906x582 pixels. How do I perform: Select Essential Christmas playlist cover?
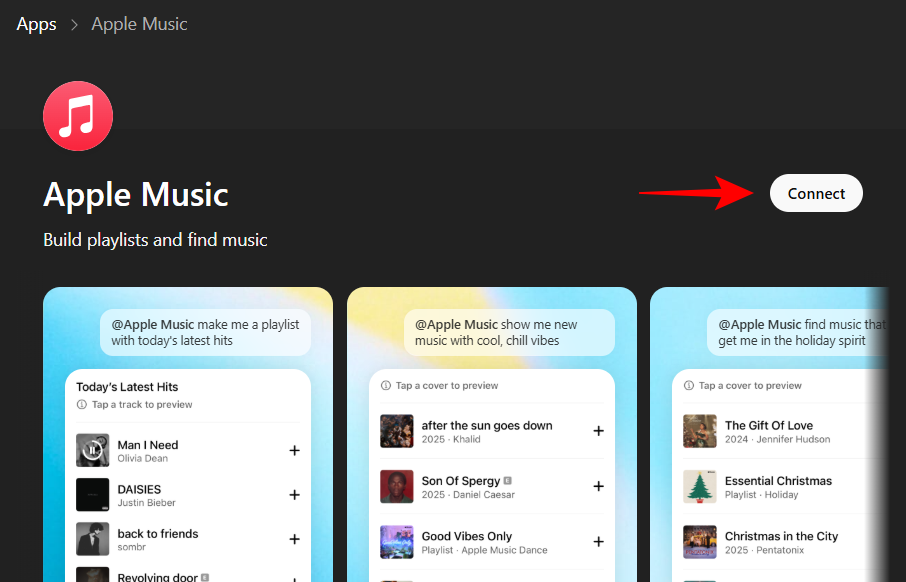(x=700, y=487)
